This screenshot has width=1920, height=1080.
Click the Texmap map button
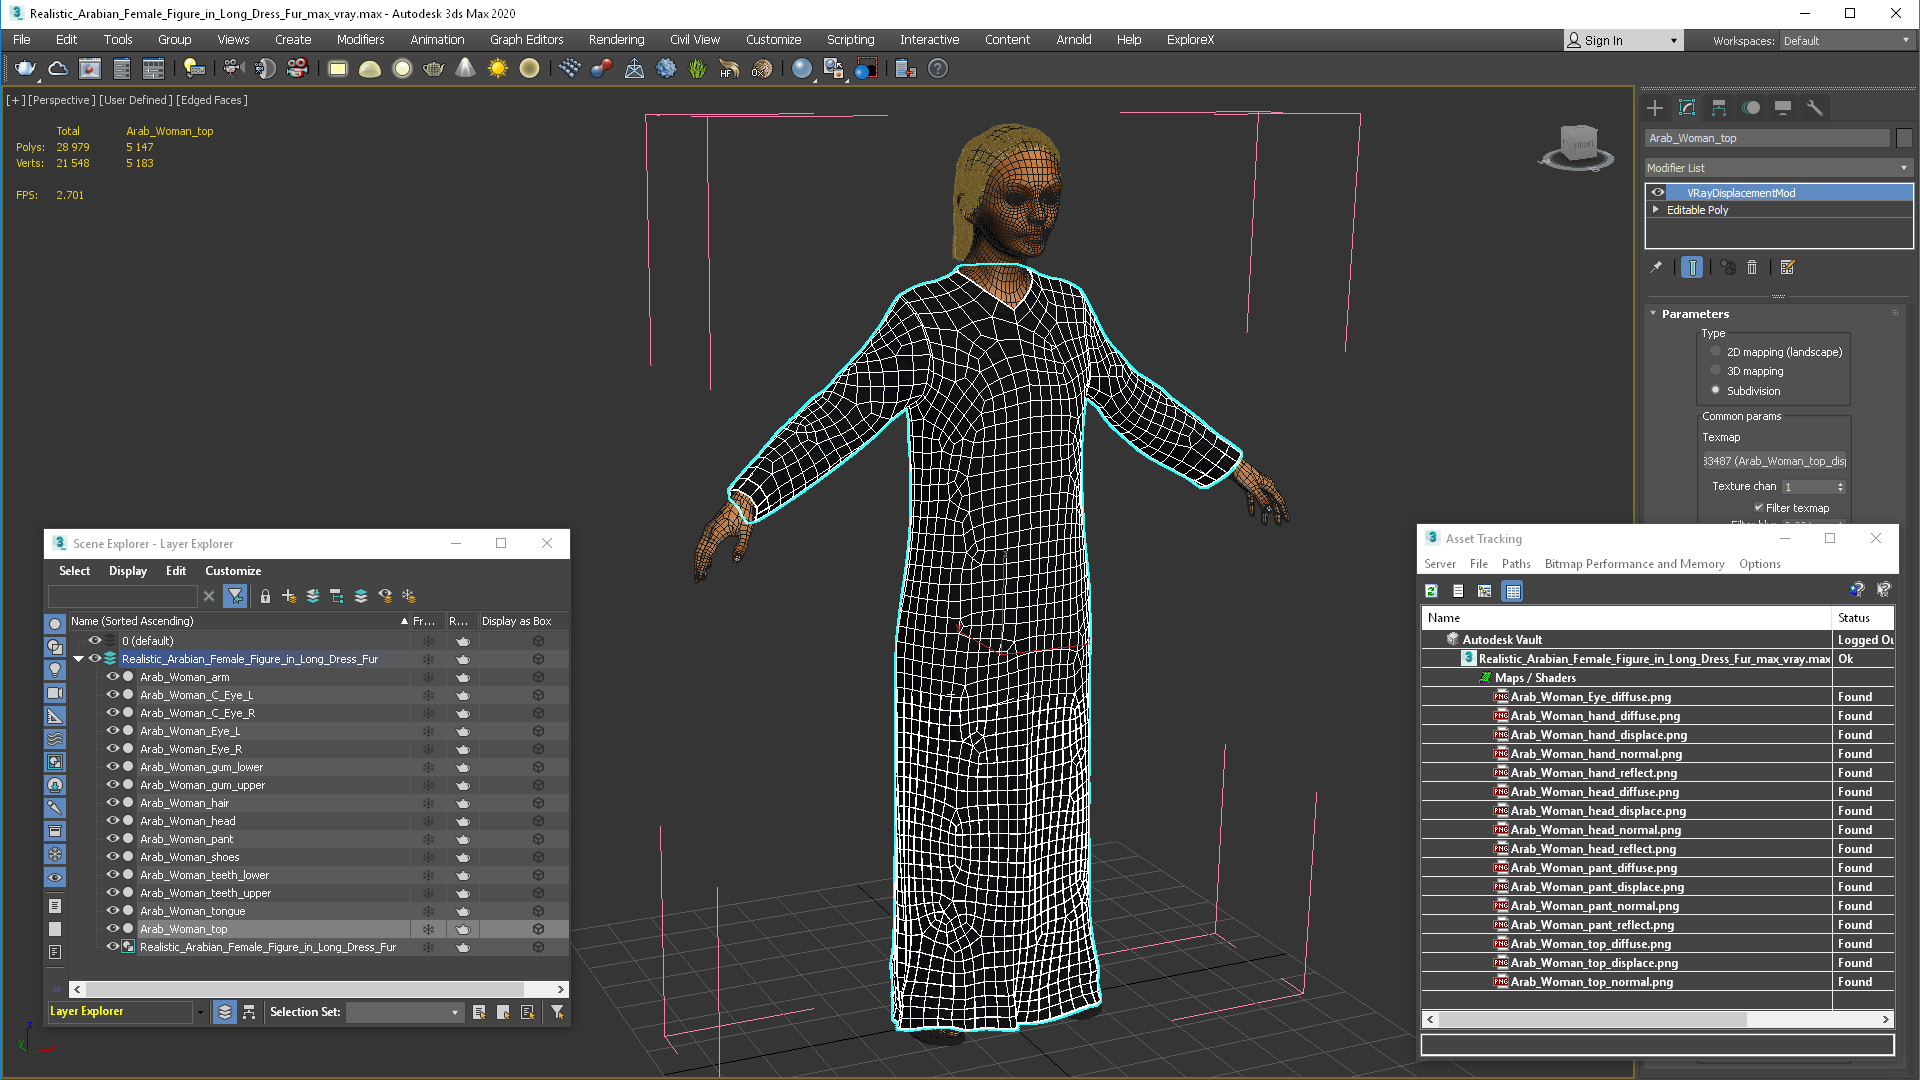[x=1774, y=461]
